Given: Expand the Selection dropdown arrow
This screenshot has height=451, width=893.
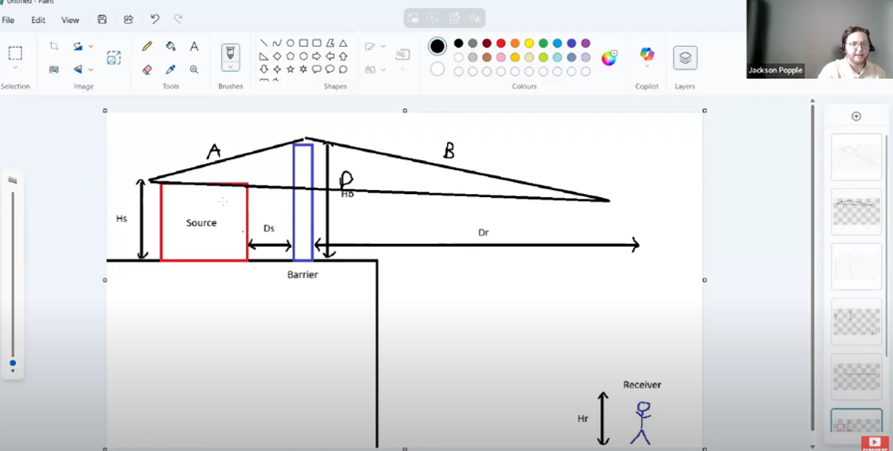Looking at the screenshot, I should click(15, 68).
